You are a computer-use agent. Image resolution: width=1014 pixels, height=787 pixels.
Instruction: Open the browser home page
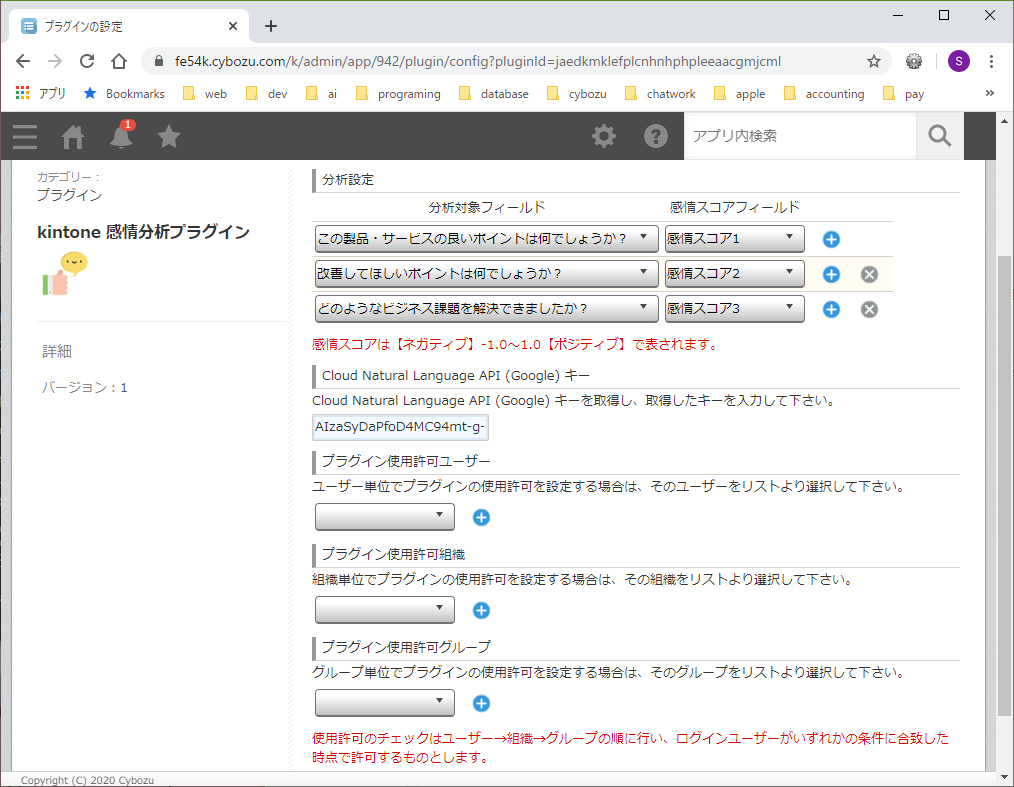click(x=119, y=61)
